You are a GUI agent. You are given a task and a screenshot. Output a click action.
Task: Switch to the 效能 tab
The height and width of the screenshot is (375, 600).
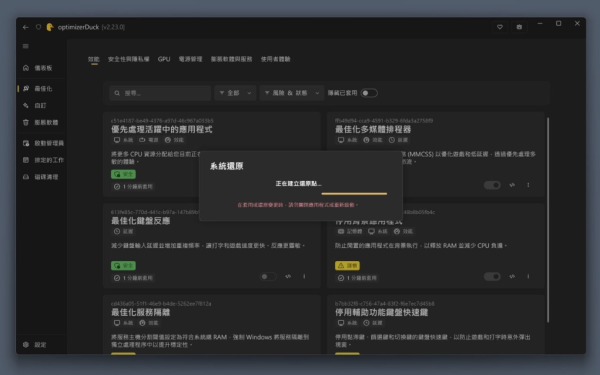pos(93,59)
